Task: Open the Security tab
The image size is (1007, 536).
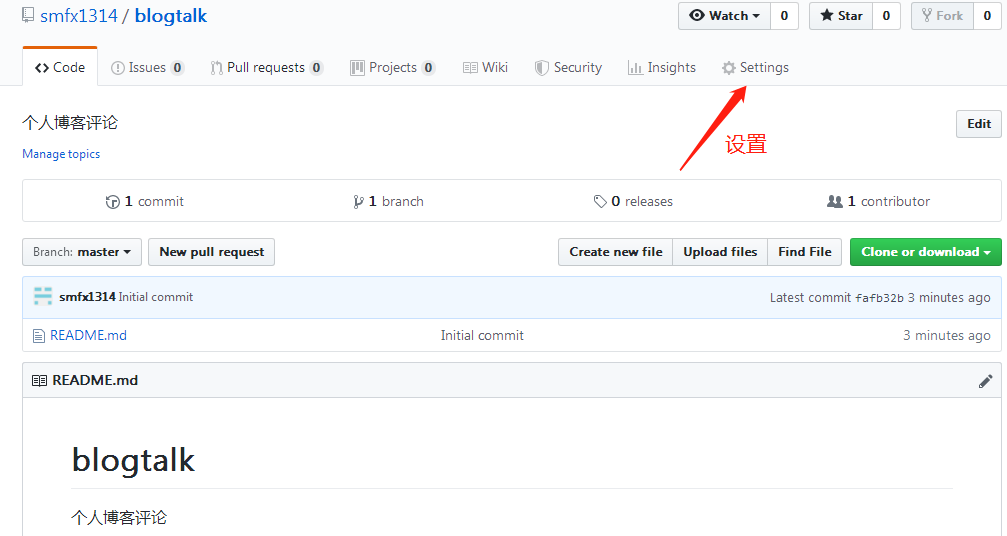Action: pyautogui.click(x=568, y=67)
